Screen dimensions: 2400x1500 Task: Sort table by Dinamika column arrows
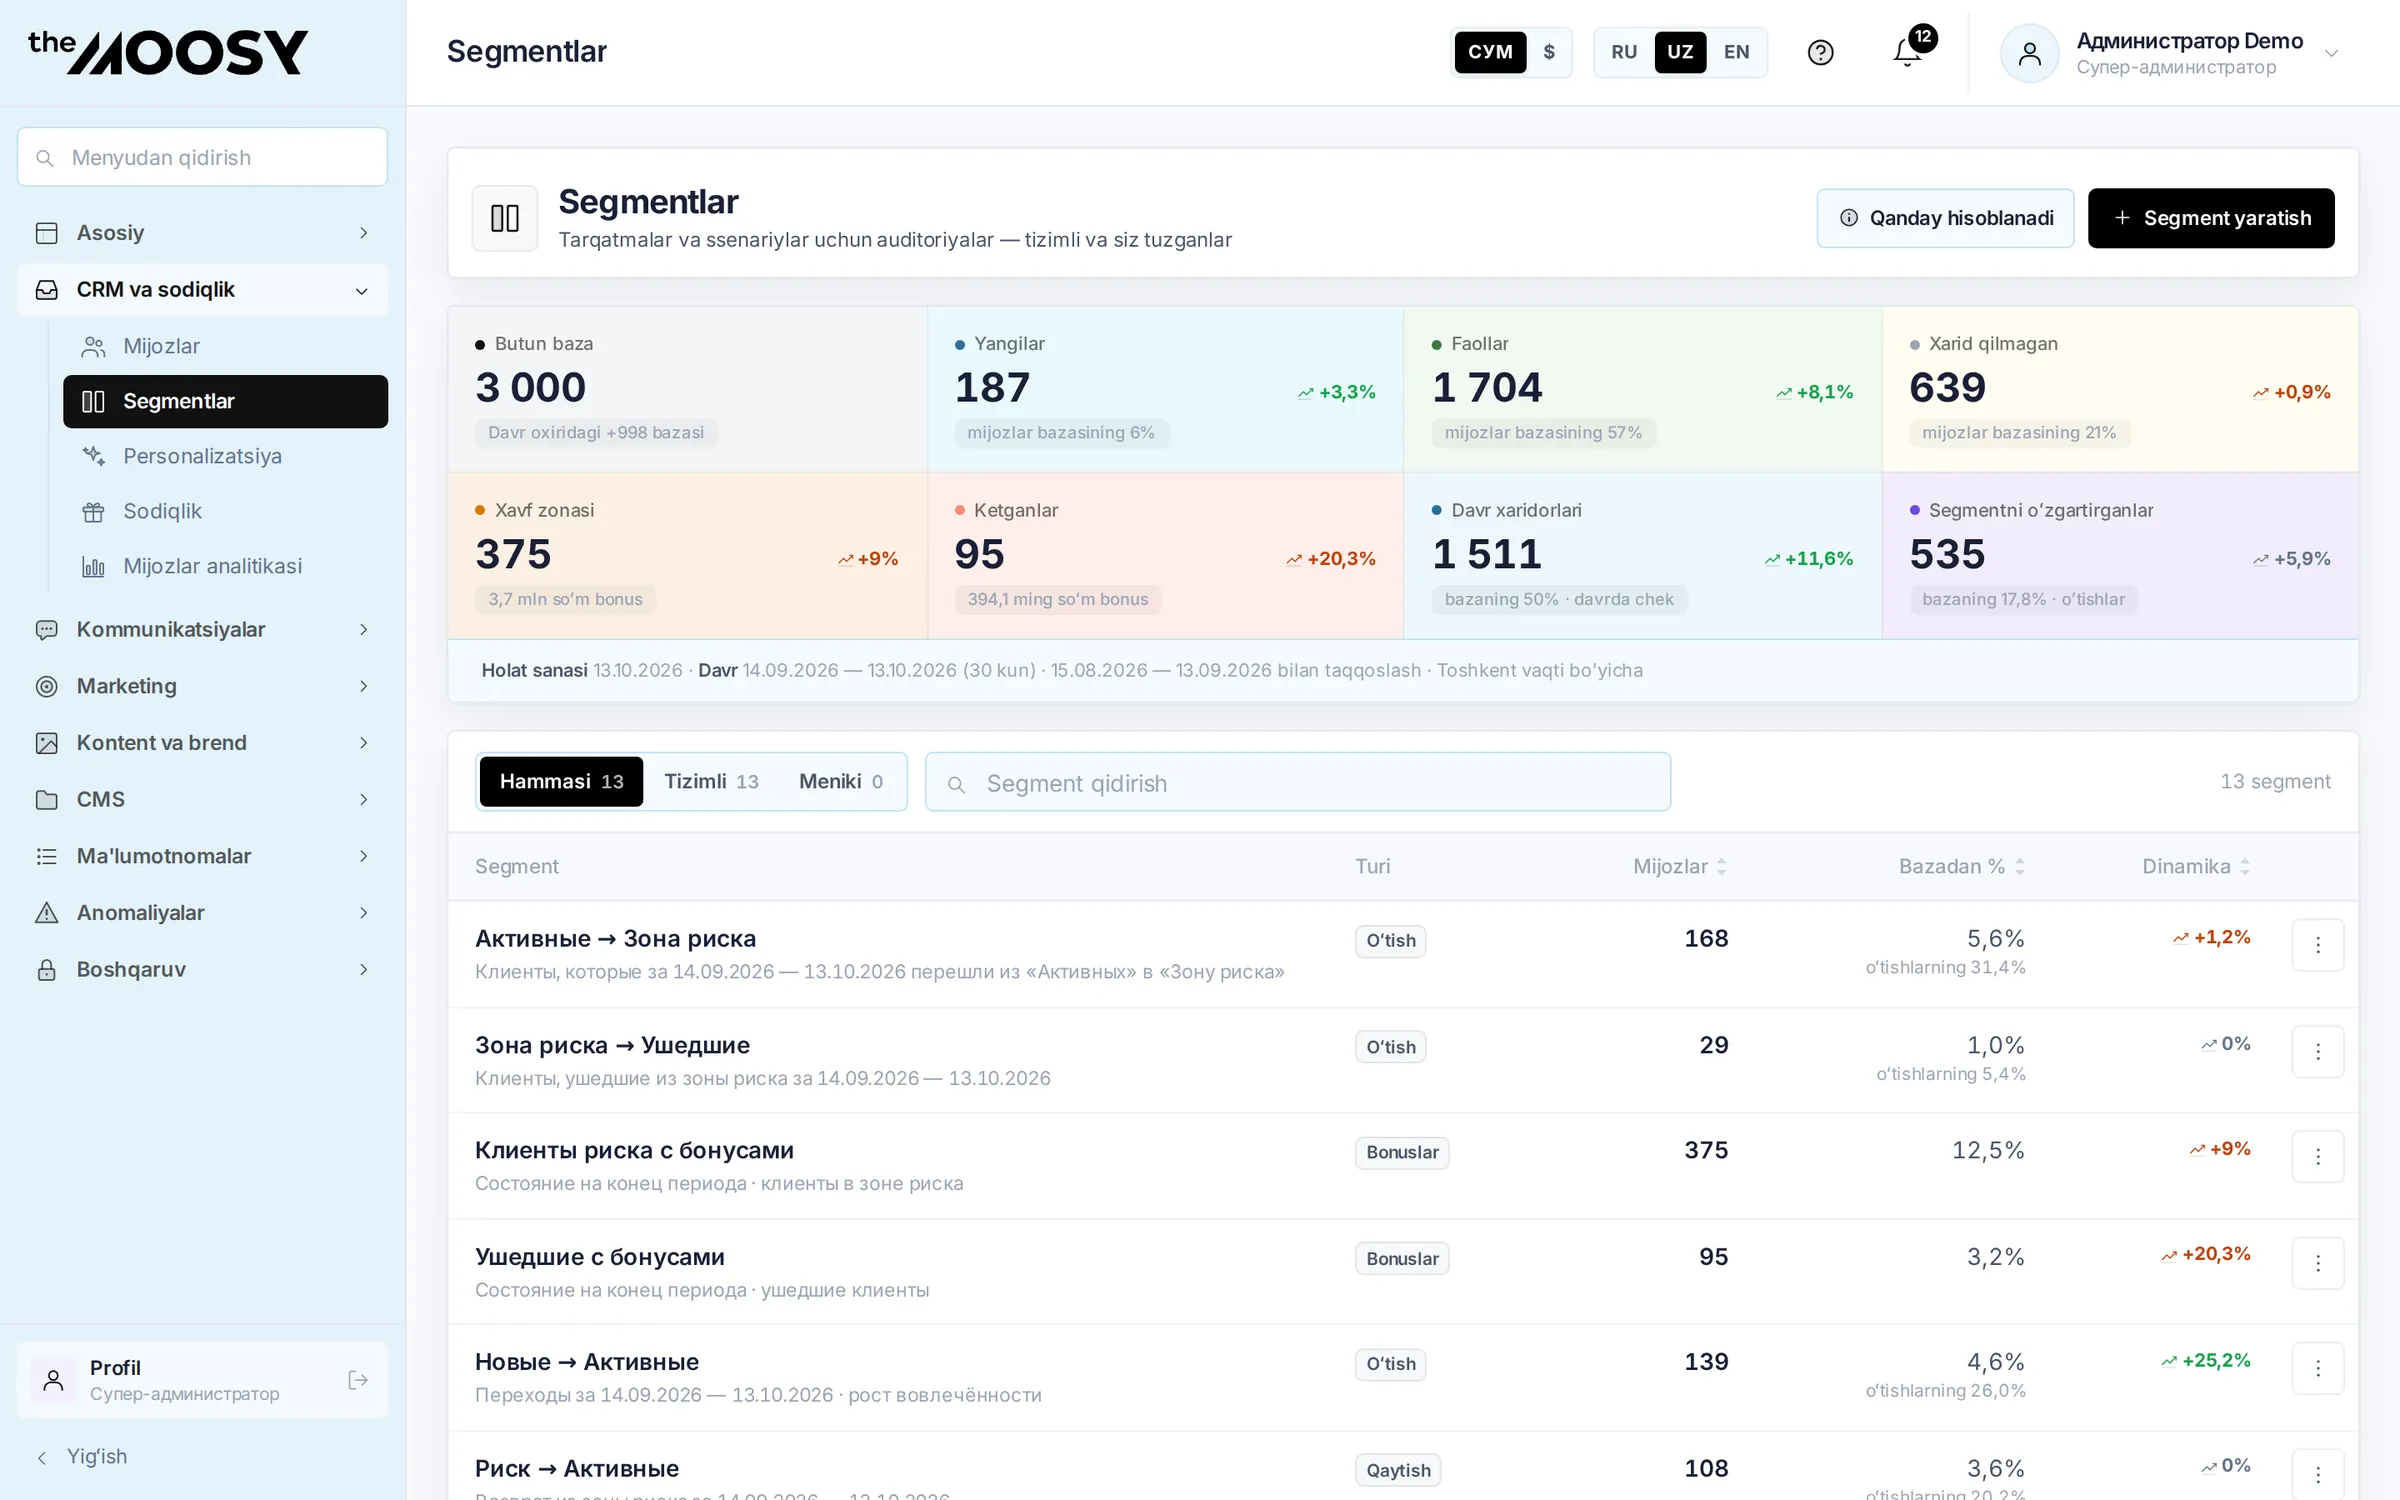(2245, 867)
